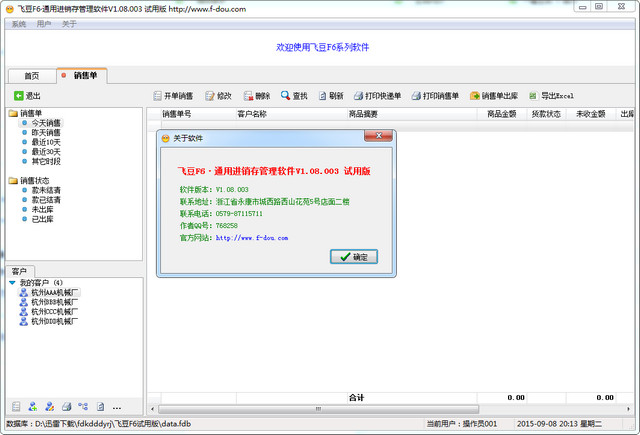Screen dimensions: 640x435
Task: Select 款已结清 status filter
Action: [46, 200]
